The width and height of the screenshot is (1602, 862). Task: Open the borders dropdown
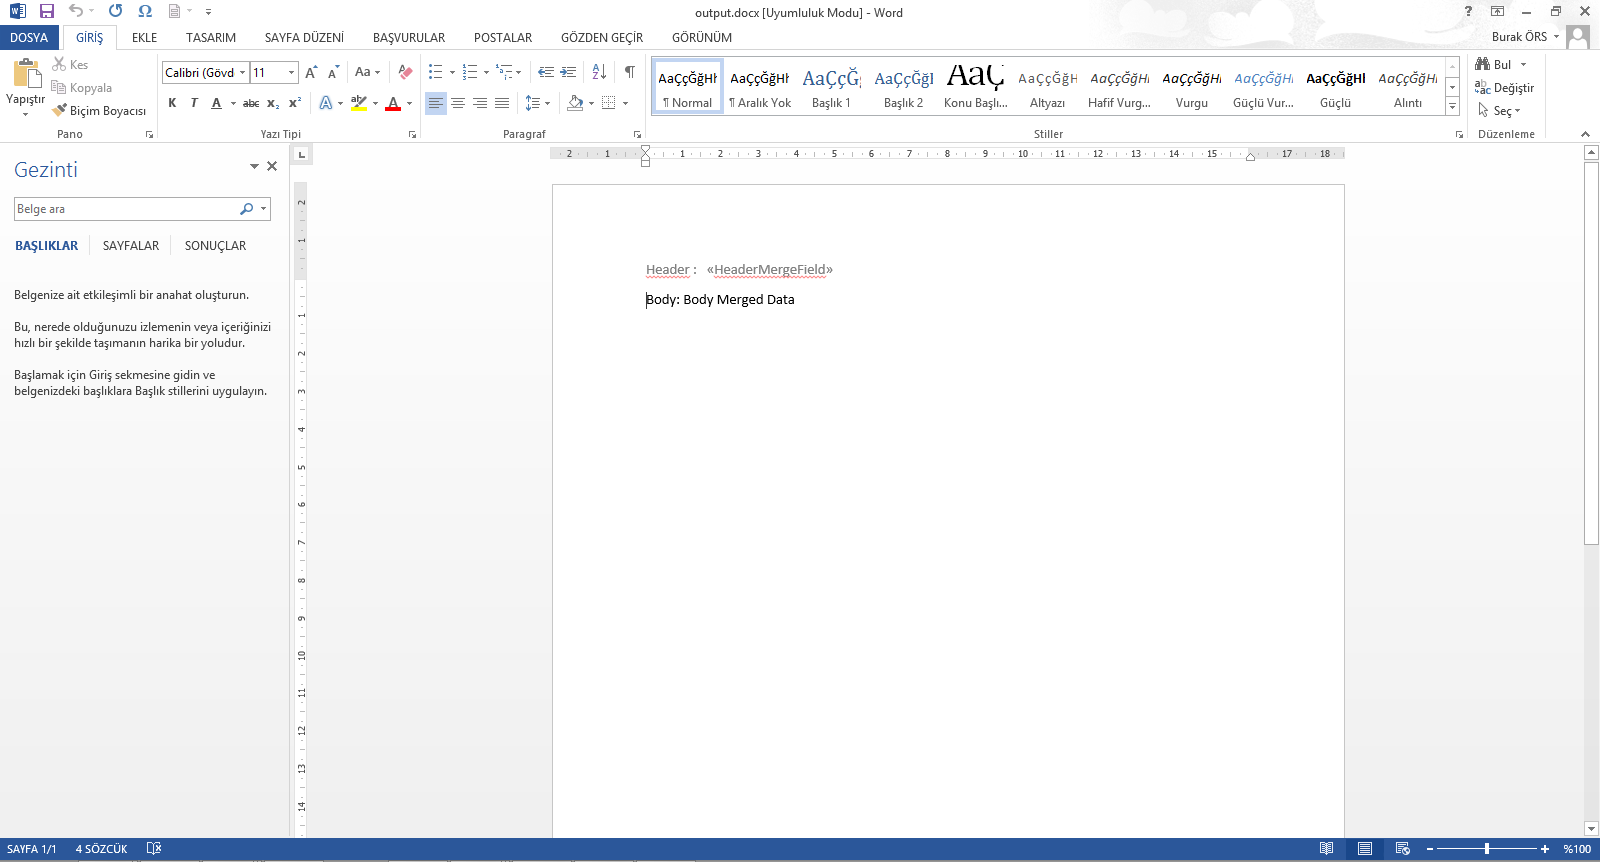coord(625,103)
